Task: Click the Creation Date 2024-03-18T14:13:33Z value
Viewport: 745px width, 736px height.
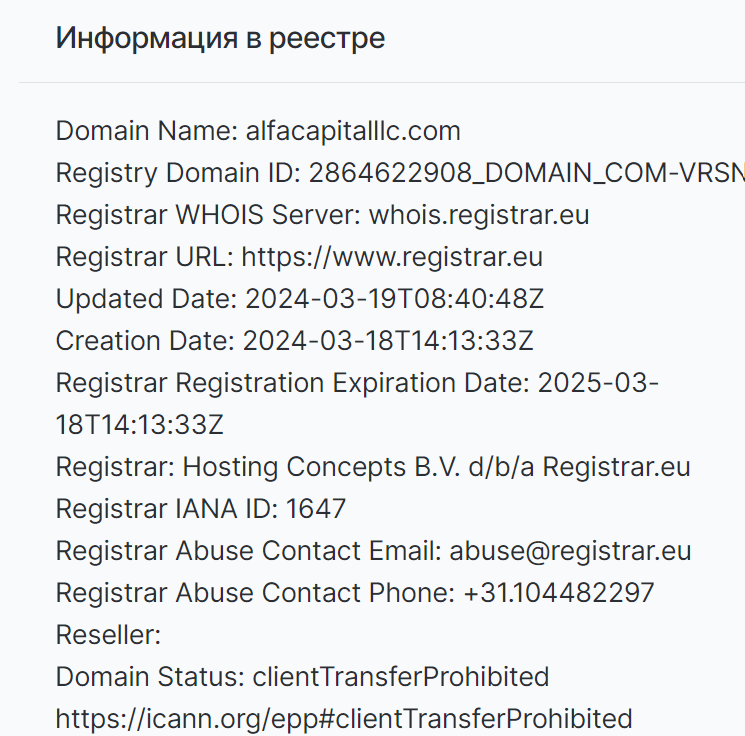Action: point(388,341)
